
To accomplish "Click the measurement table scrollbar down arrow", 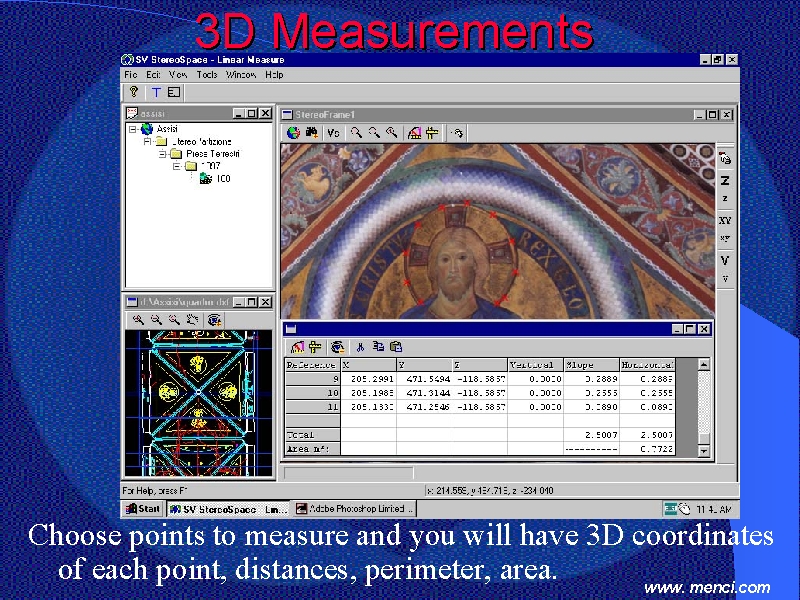I will point(704,451).
